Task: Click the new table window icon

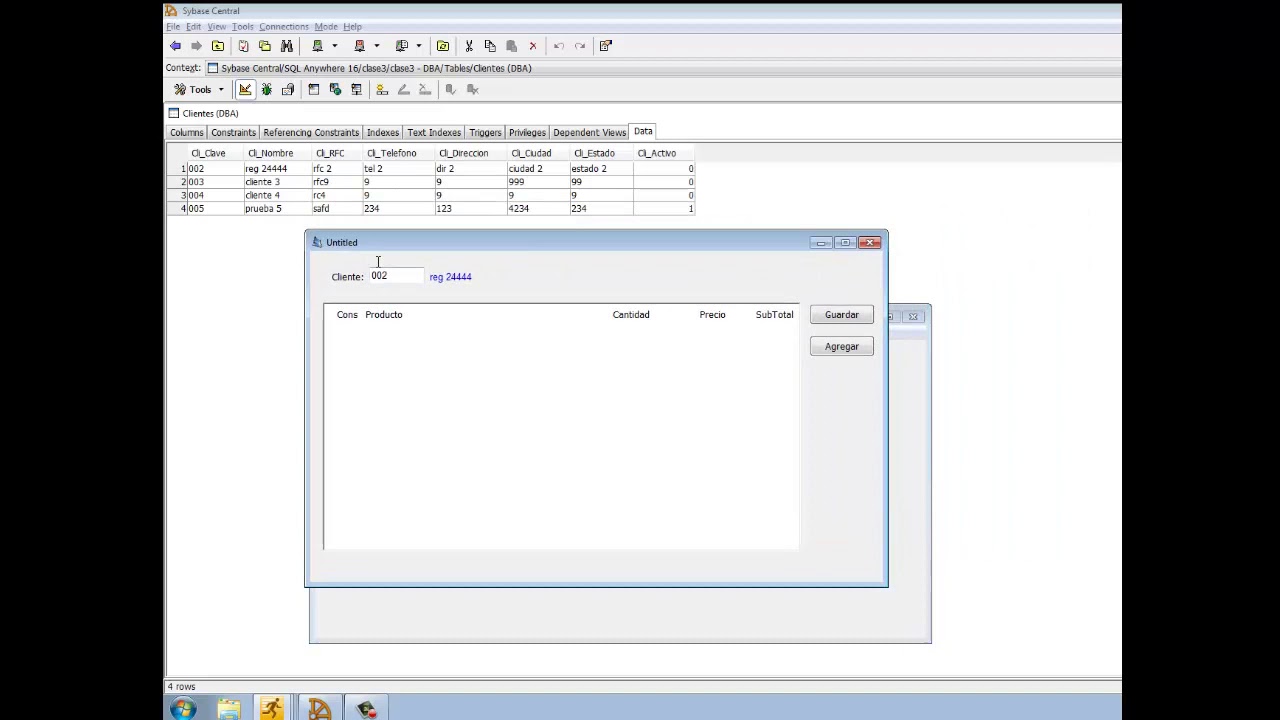Action: coord(314,90)
